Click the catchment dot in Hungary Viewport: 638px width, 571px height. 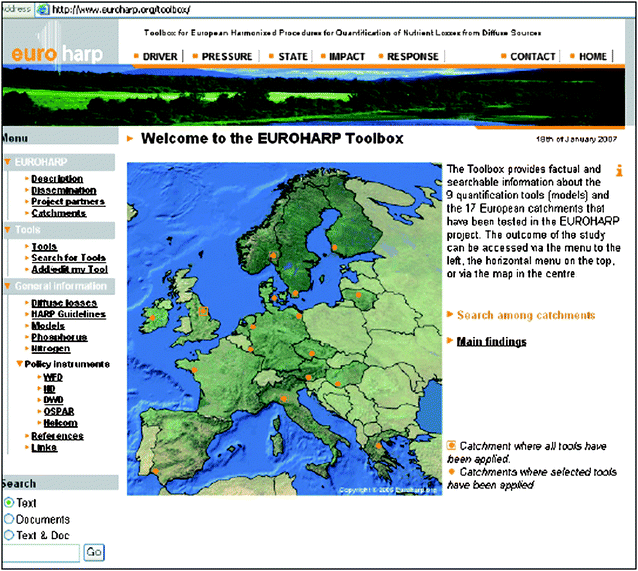tap(338, 383)
